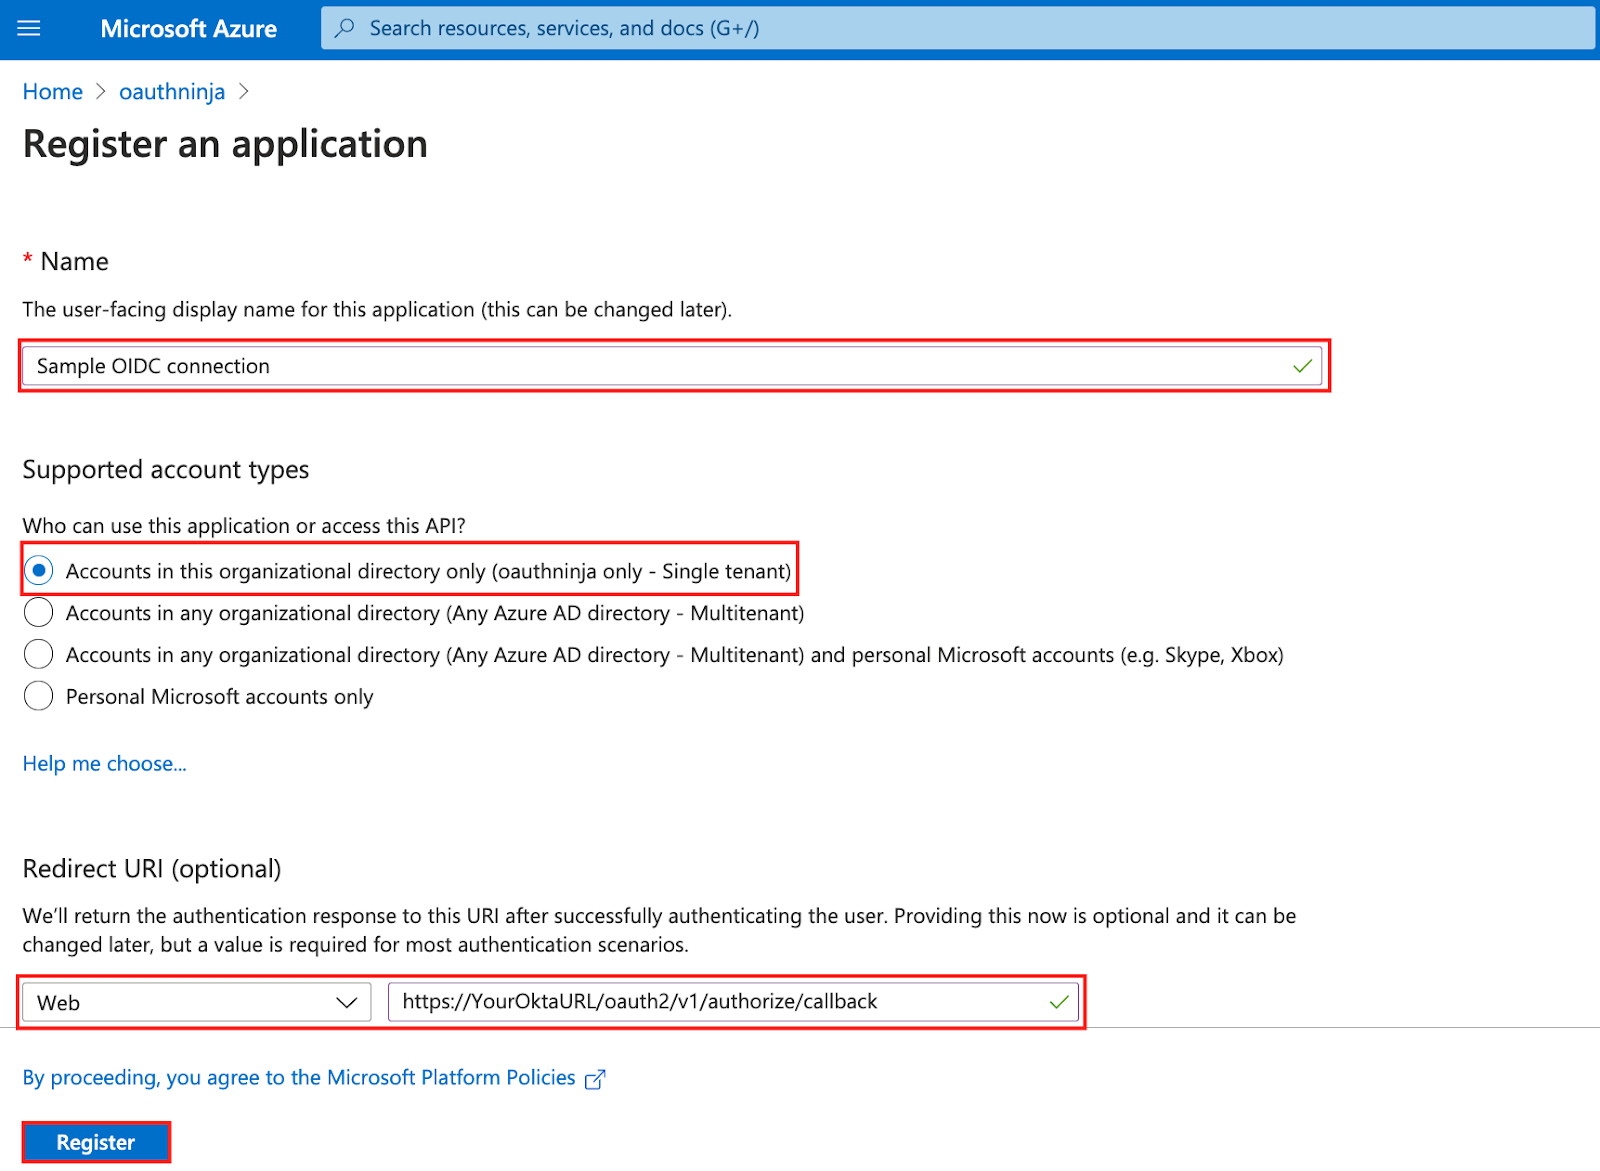Open the oauthninja breadcrumb

point(172,92)
